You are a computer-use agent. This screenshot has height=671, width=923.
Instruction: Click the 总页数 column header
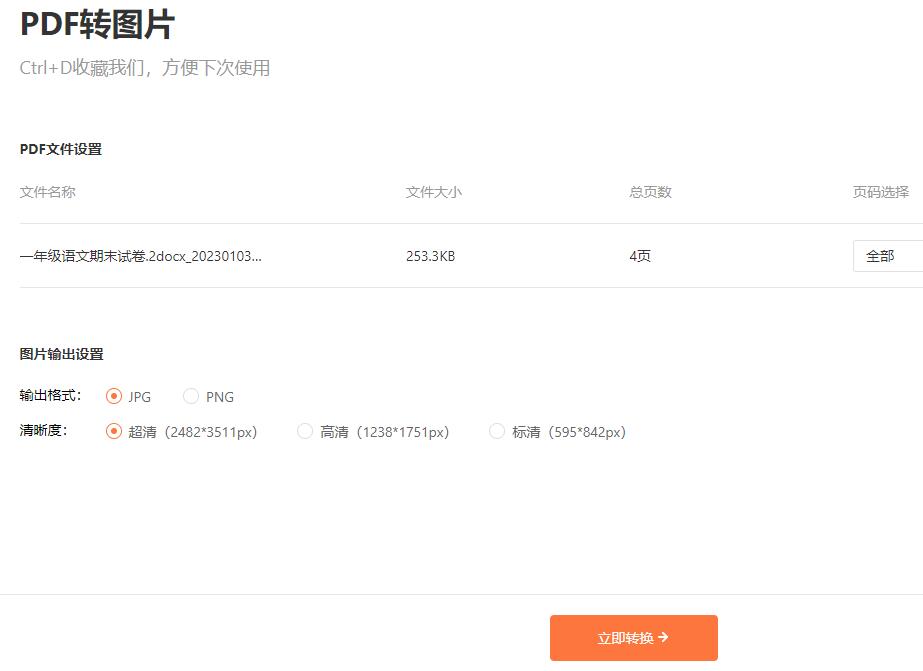point(649,192)
